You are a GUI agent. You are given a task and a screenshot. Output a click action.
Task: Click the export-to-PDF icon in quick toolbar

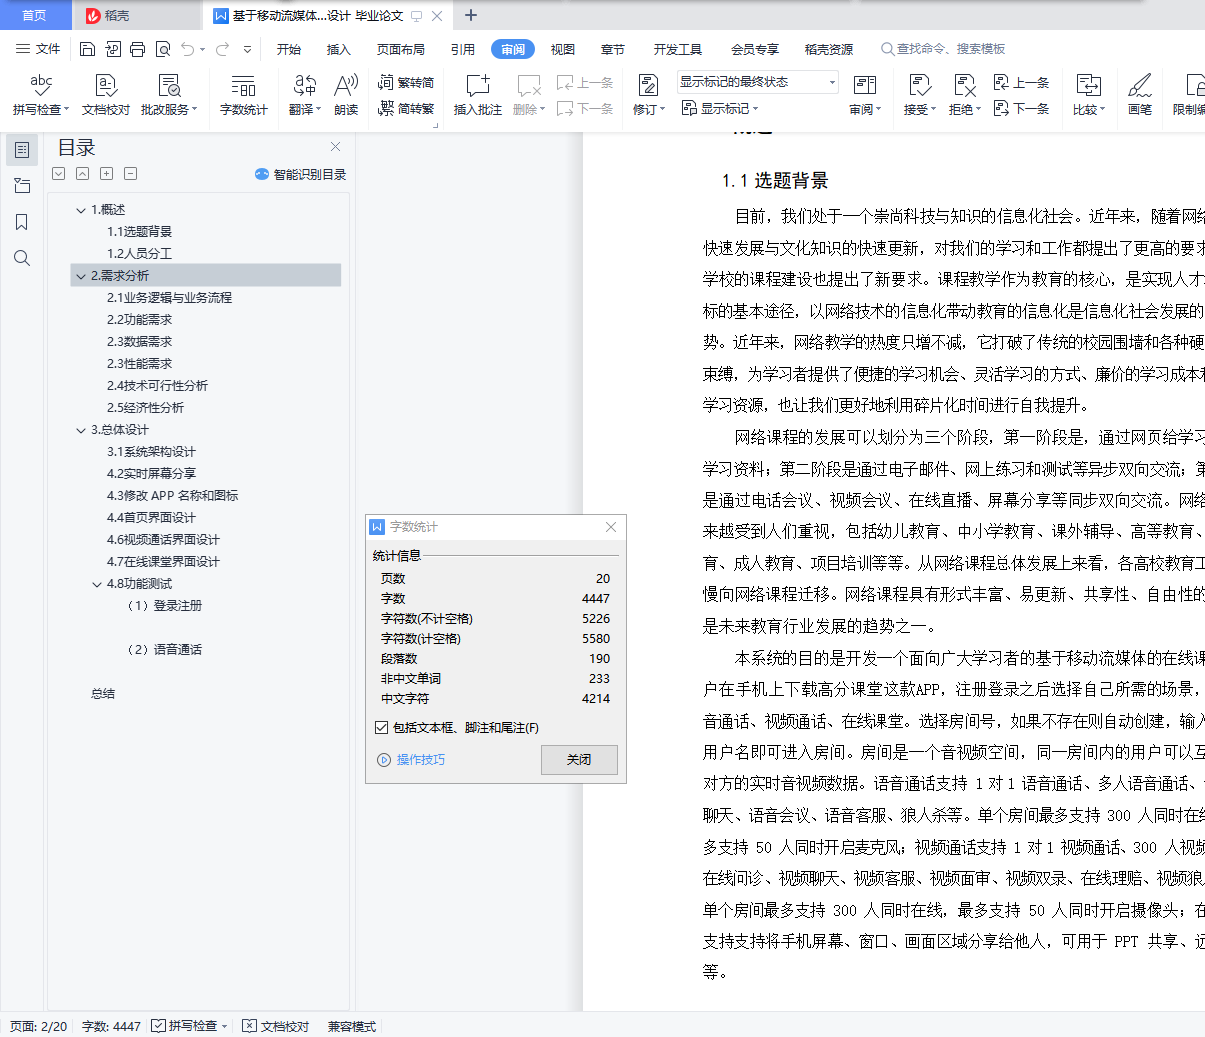[113, 49]
